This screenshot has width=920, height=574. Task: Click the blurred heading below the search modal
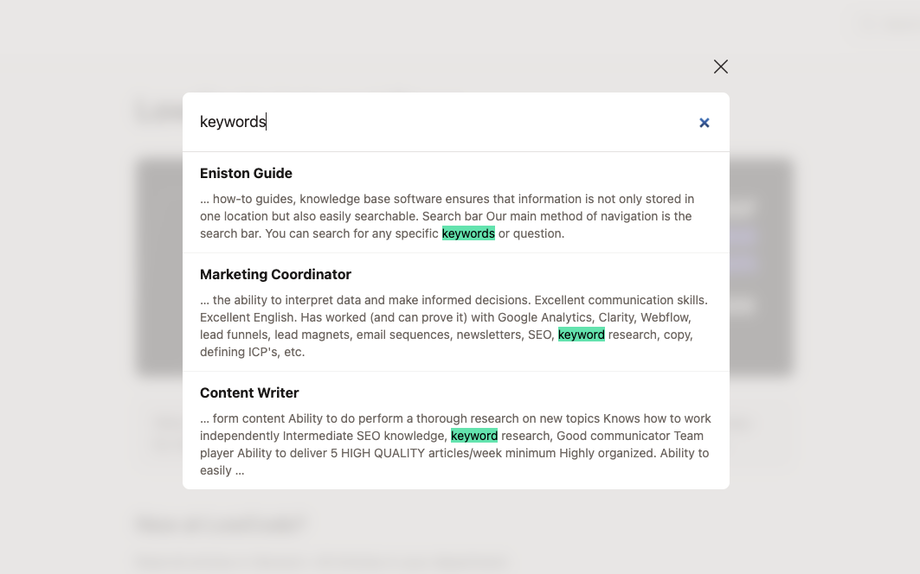pyautogui.click(x=221, y=524)
